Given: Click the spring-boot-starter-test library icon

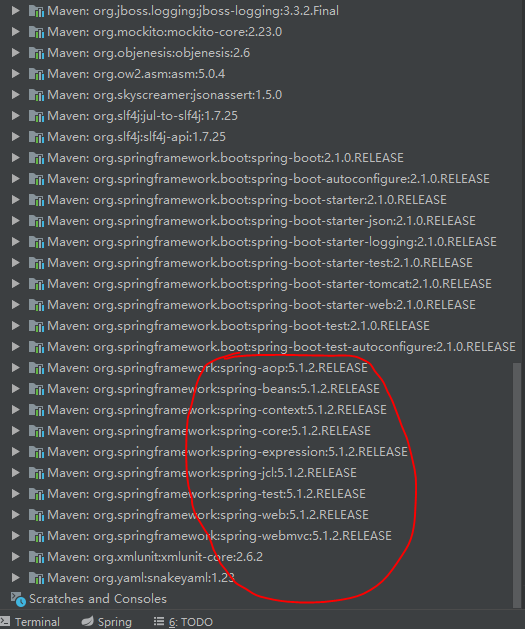Looking at the screenshot, I should point(36,263).
